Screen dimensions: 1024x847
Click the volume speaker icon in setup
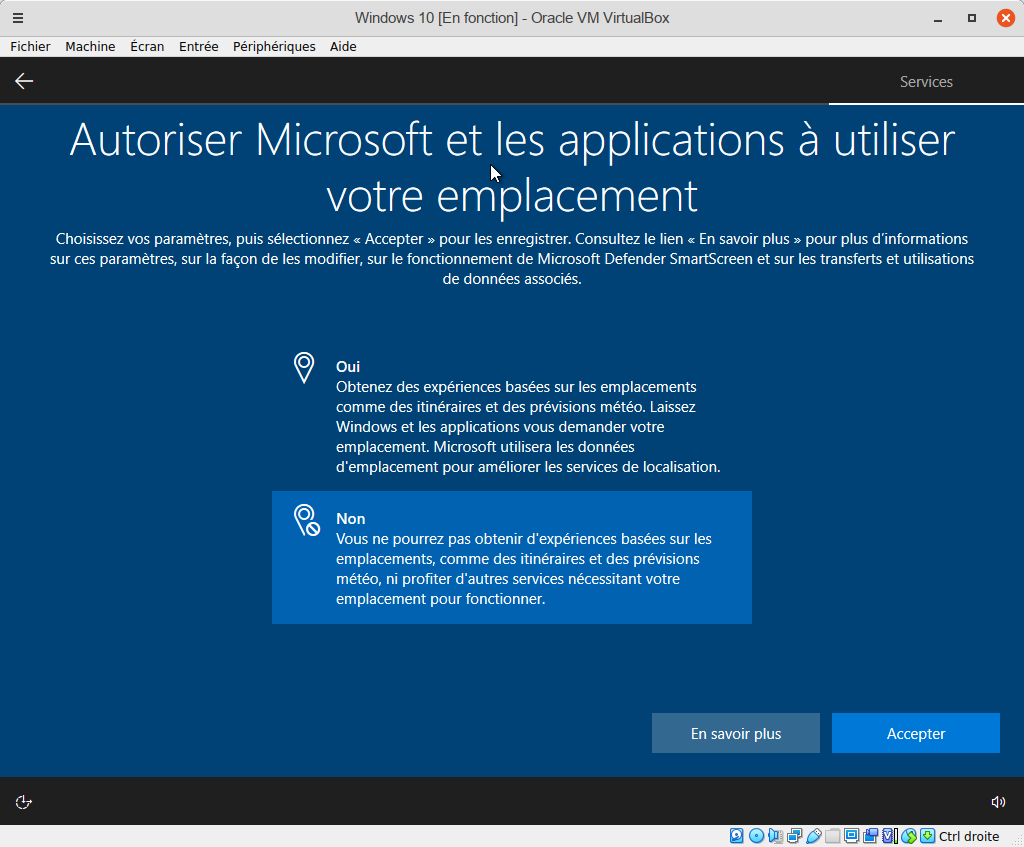point(997,802)
